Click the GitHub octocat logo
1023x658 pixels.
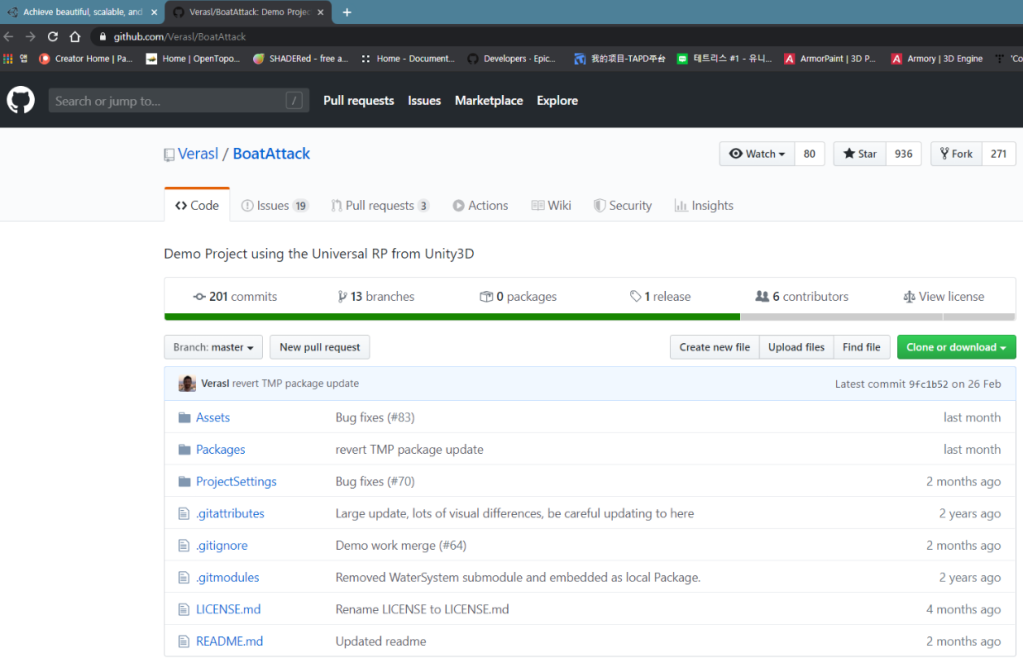point(21,100)
